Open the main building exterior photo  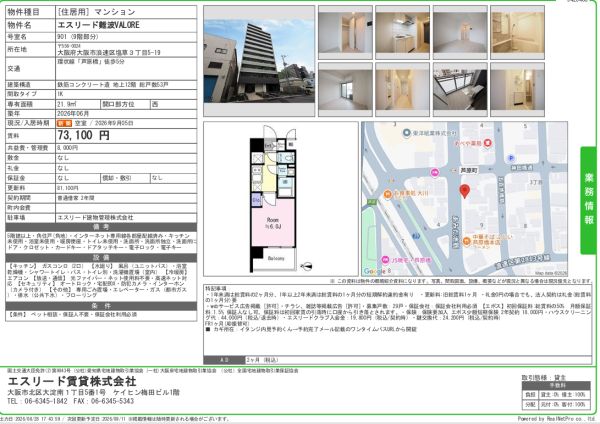tap(259, 61)
